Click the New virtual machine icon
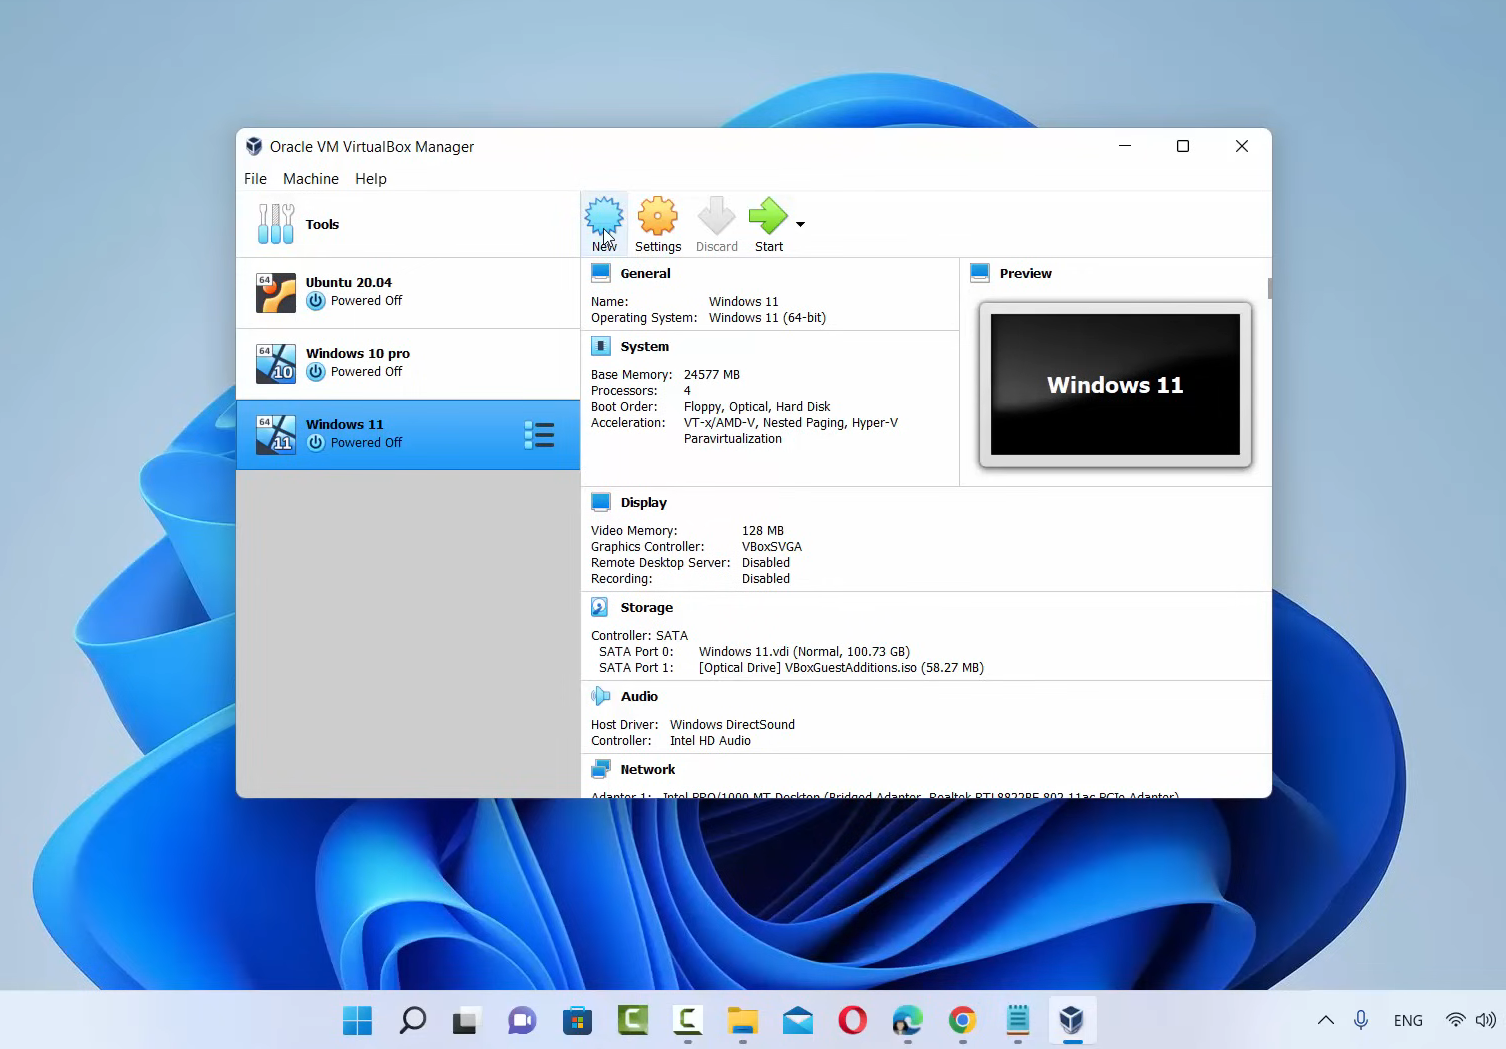 pyautogui.click(x=604, y=216)
